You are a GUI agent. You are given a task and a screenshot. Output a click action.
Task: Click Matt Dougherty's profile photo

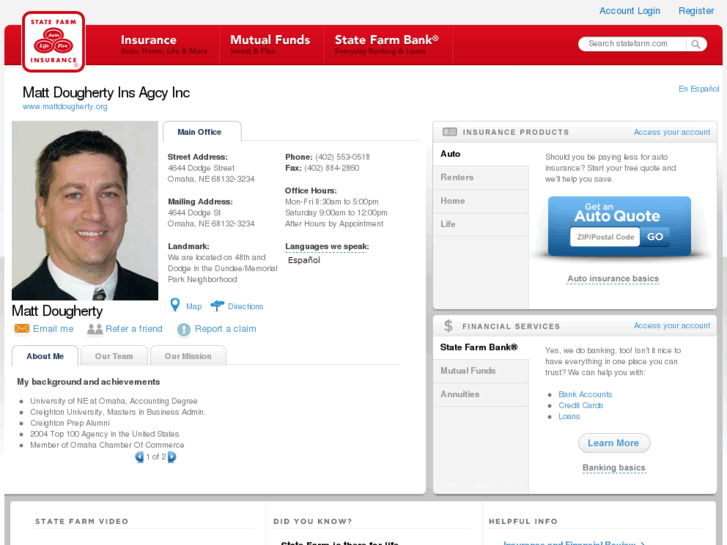(85, 211)
